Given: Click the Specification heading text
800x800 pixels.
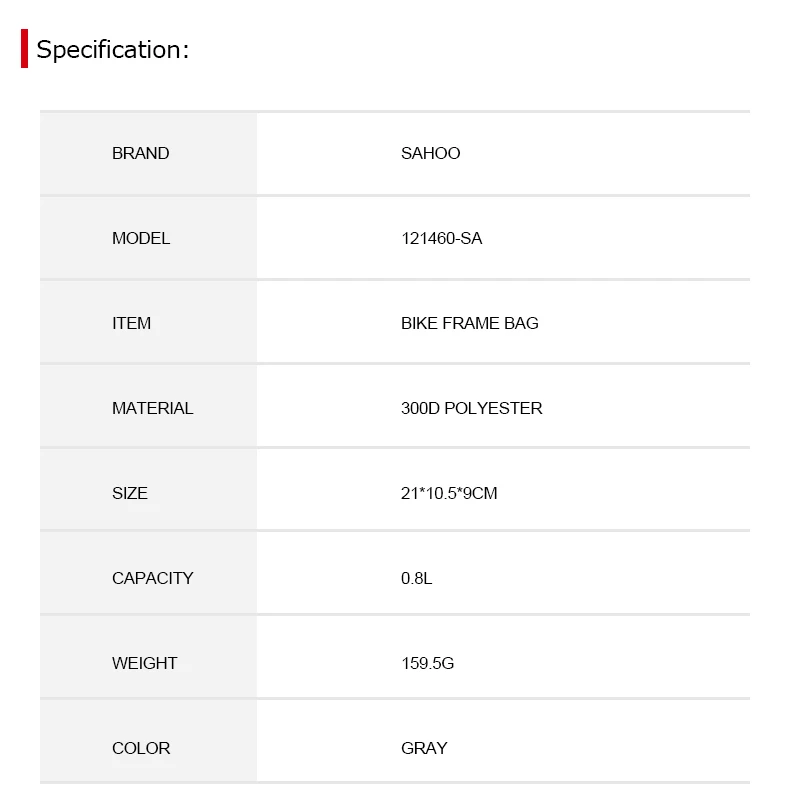Looking at the screenshot, I should click(113, 49).
